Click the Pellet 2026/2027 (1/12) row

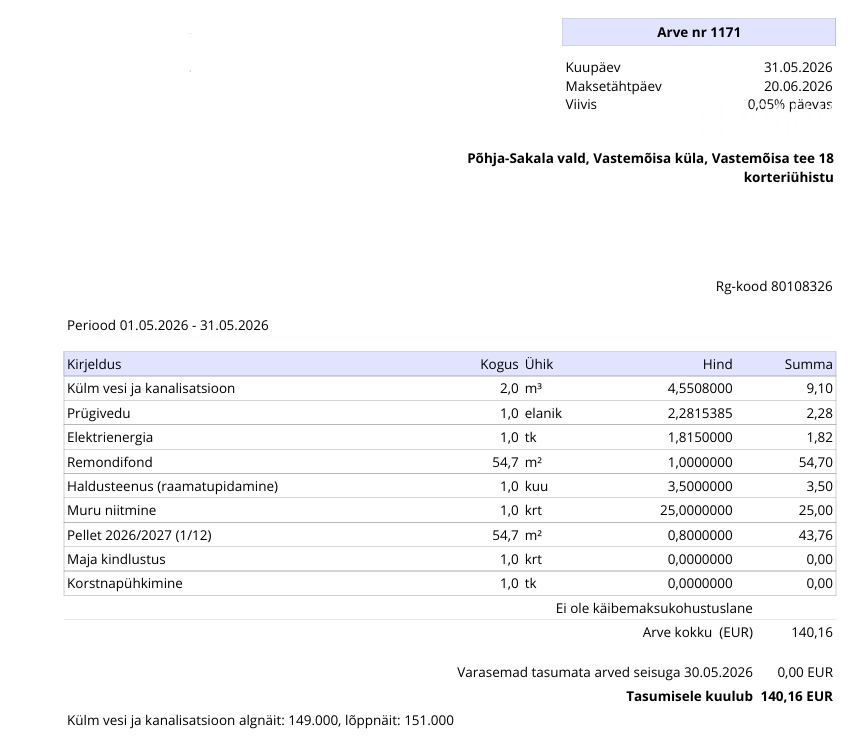tap(450, 535)
